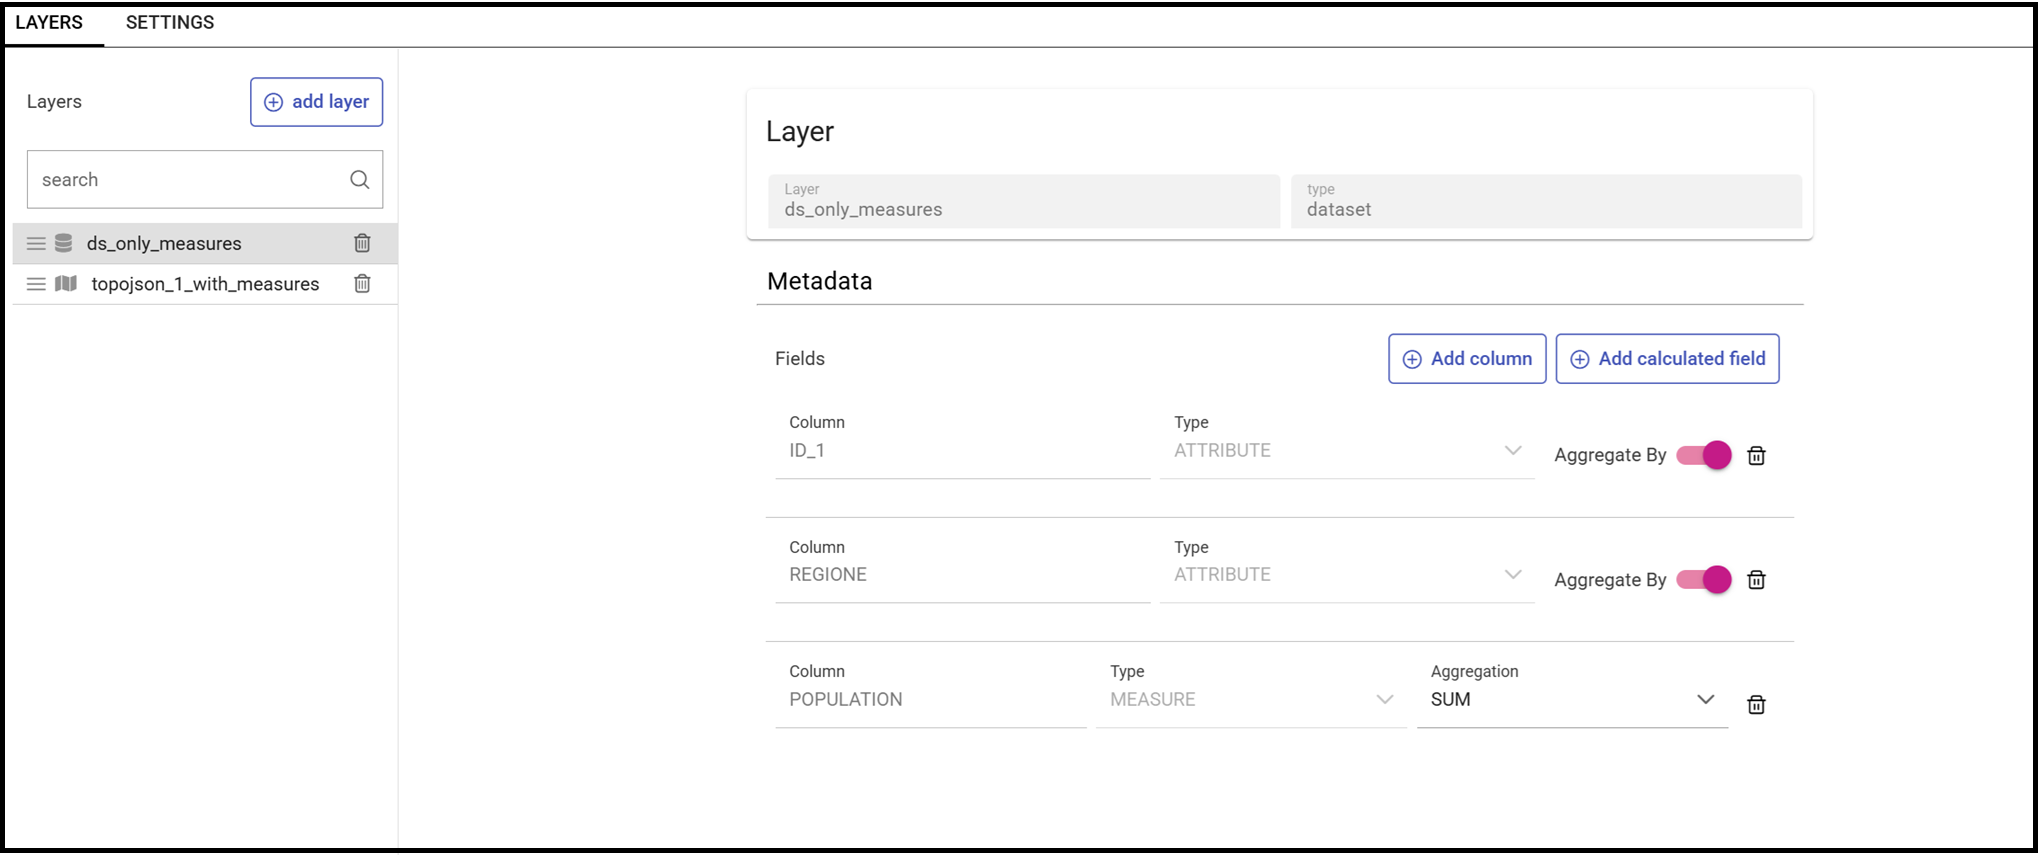The width and height of the screenshot is (2038, 855).
Task: Click the magnifier search icon
Action: click(360, 180)
